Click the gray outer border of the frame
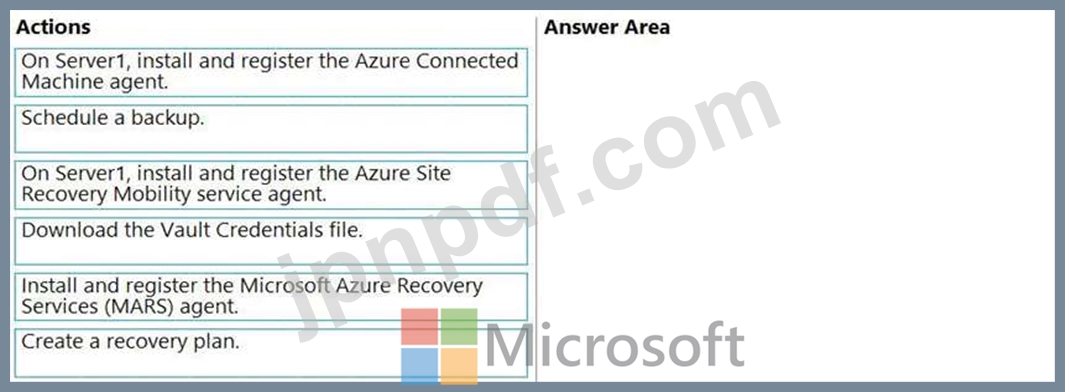 pos(532,5)
